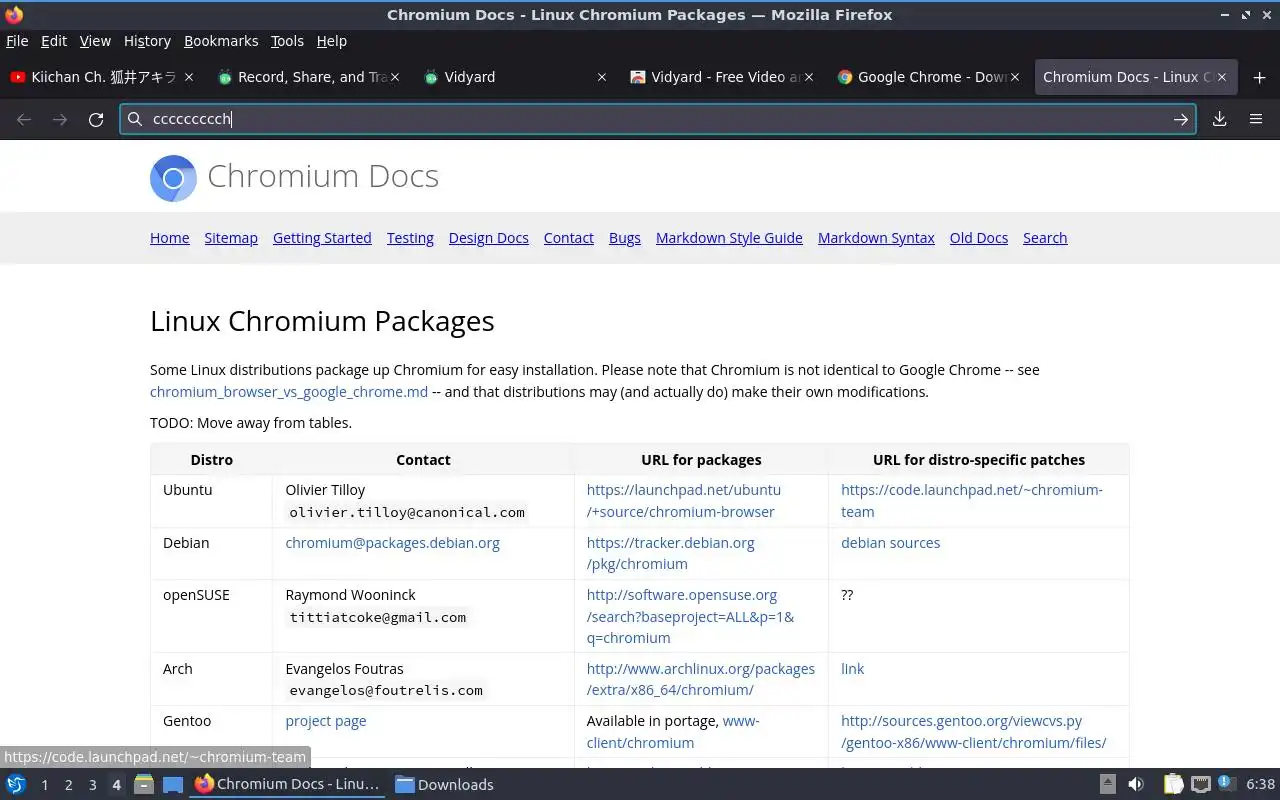Open the View menu
Screen dimensions: 1280x800
[x=95, y=41]
